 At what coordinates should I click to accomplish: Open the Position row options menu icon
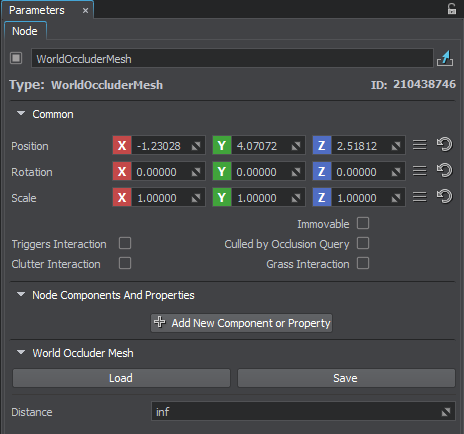[420, 145]
